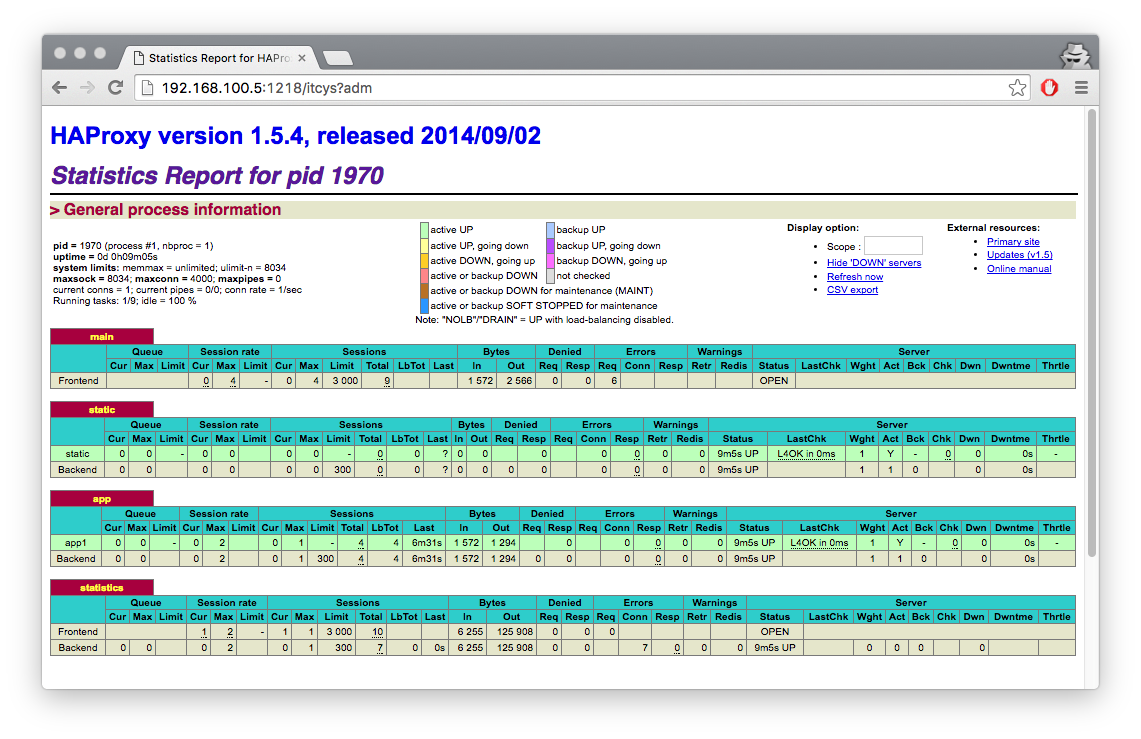Close the Statistics Report for HAProxy tab
Image resolution: width=1141 pixels, height=739 pixels.
[x=302, y=58]
